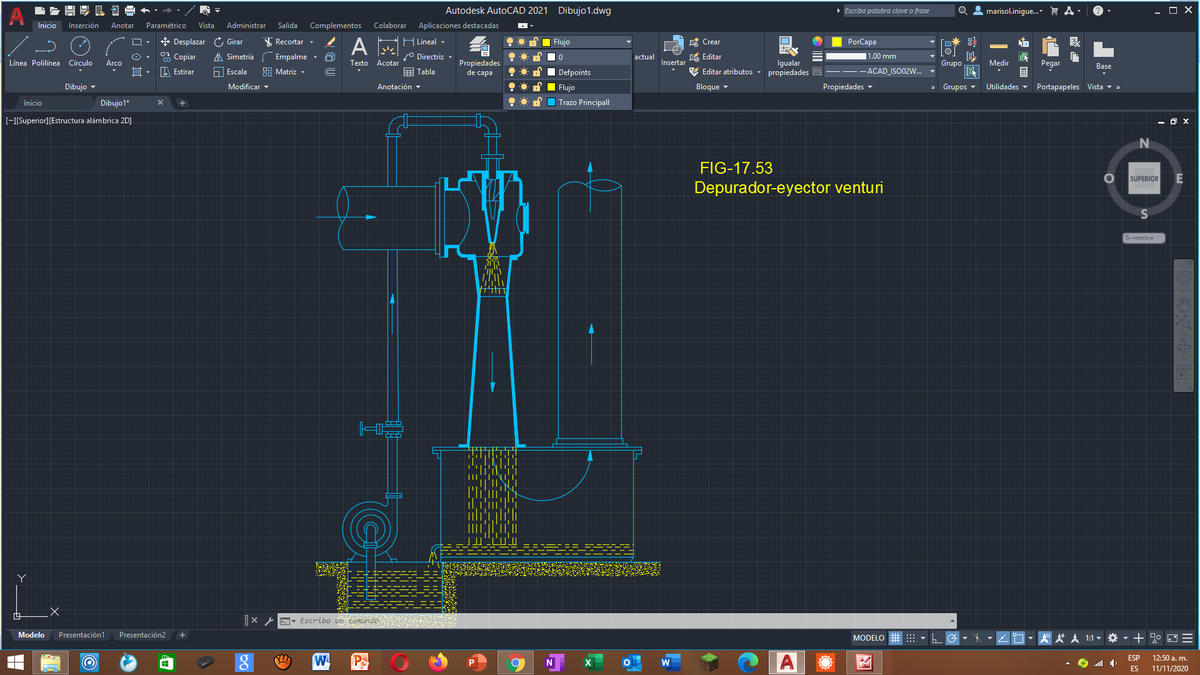Activate the Desplazar (move) command
1200x675 pixels.
(x=183, y=42)
